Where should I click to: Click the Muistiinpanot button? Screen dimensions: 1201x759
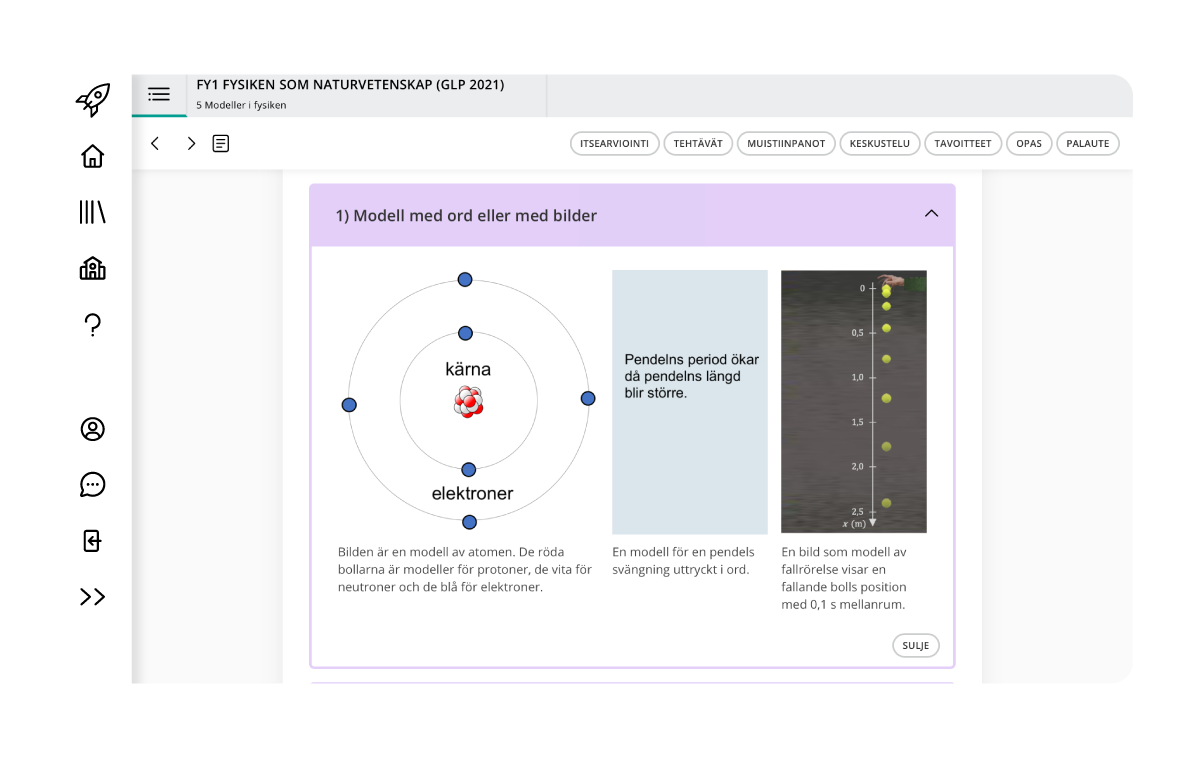(x=786, y=144)
